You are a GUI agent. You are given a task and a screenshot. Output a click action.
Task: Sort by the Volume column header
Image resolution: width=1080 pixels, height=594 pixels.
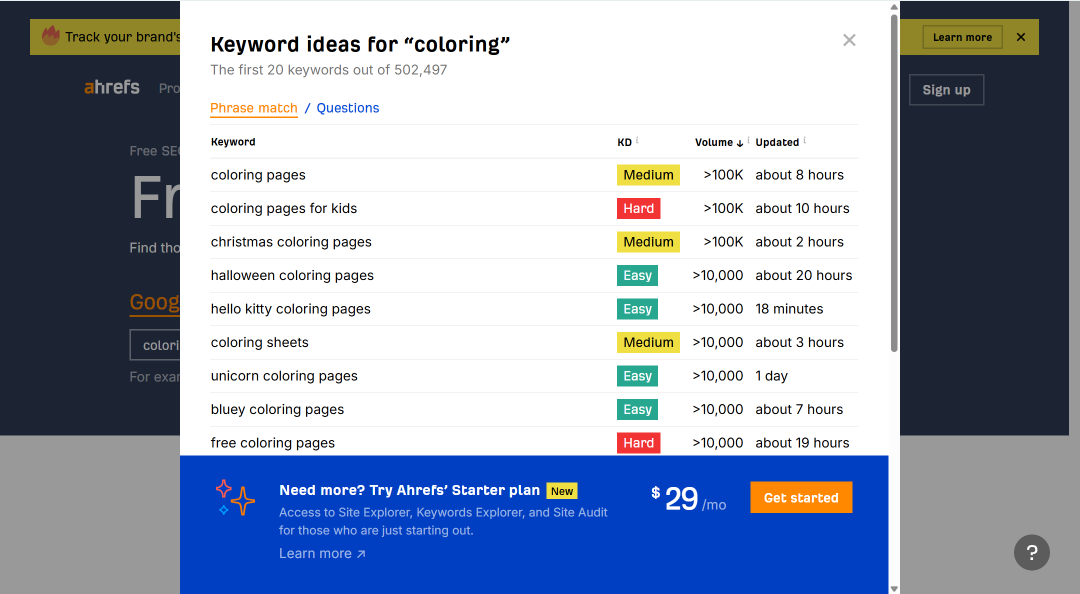(714, 142)
